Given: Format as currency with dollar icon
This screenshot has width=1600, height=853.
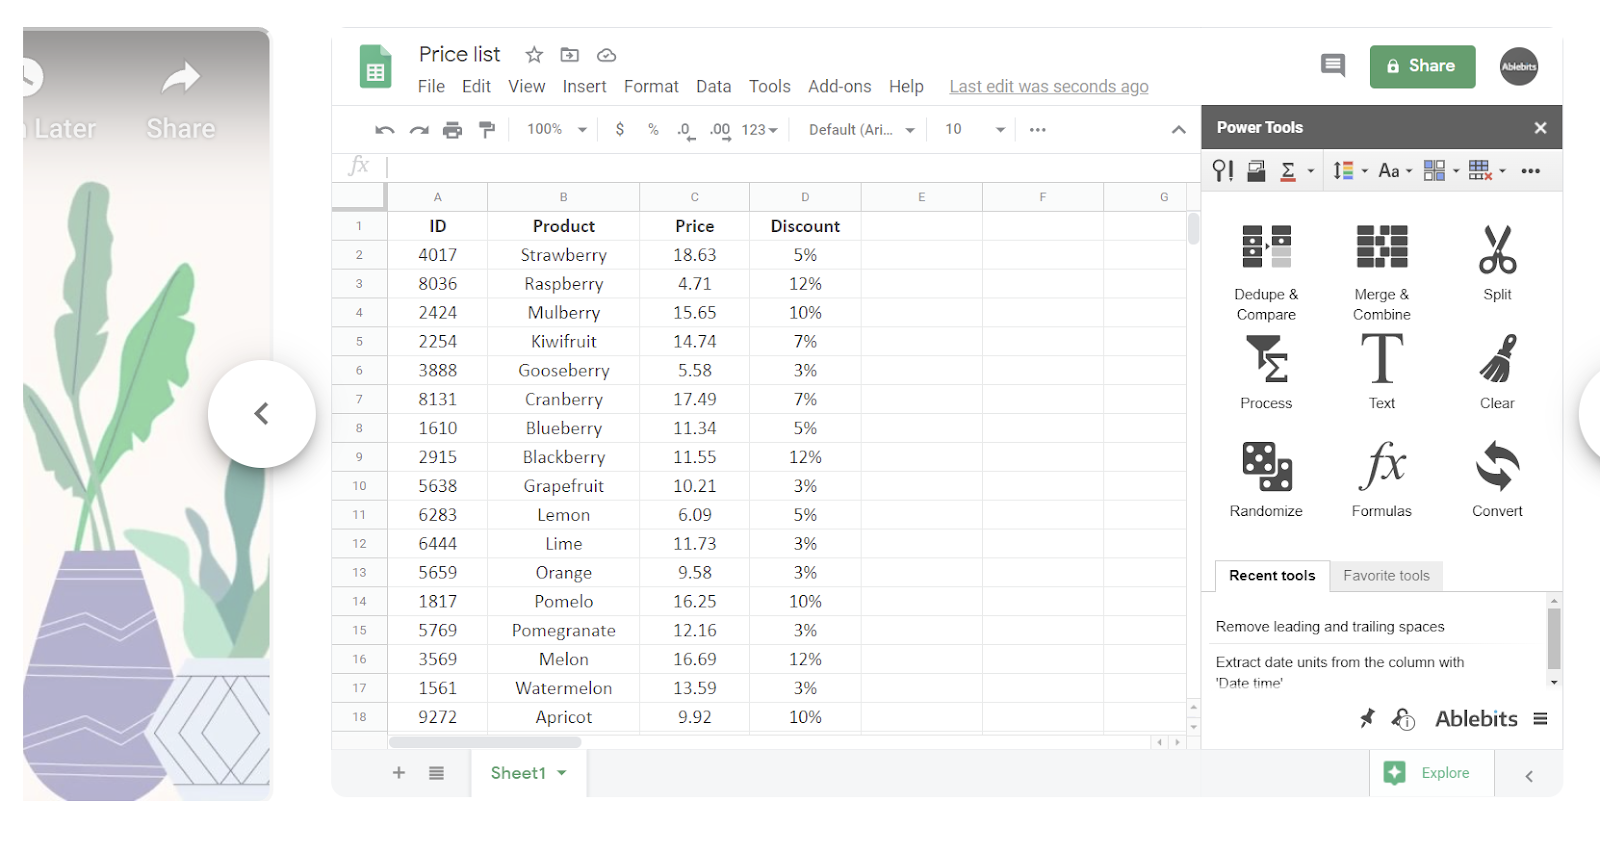Looking at the screenshot, I should pyautogui.click(x=620, y=129).
